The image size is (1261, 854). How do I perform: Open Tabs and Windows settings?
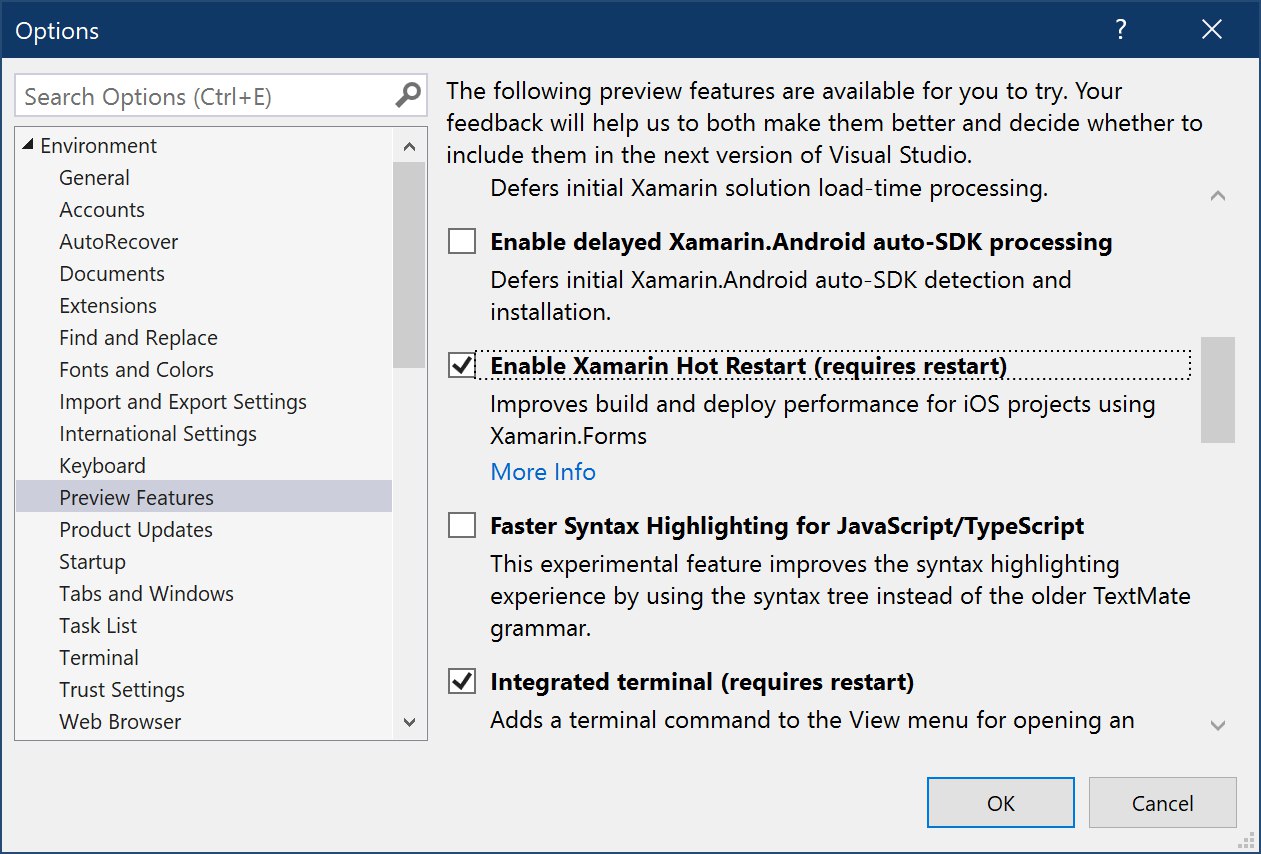click(x=146, y=594)
